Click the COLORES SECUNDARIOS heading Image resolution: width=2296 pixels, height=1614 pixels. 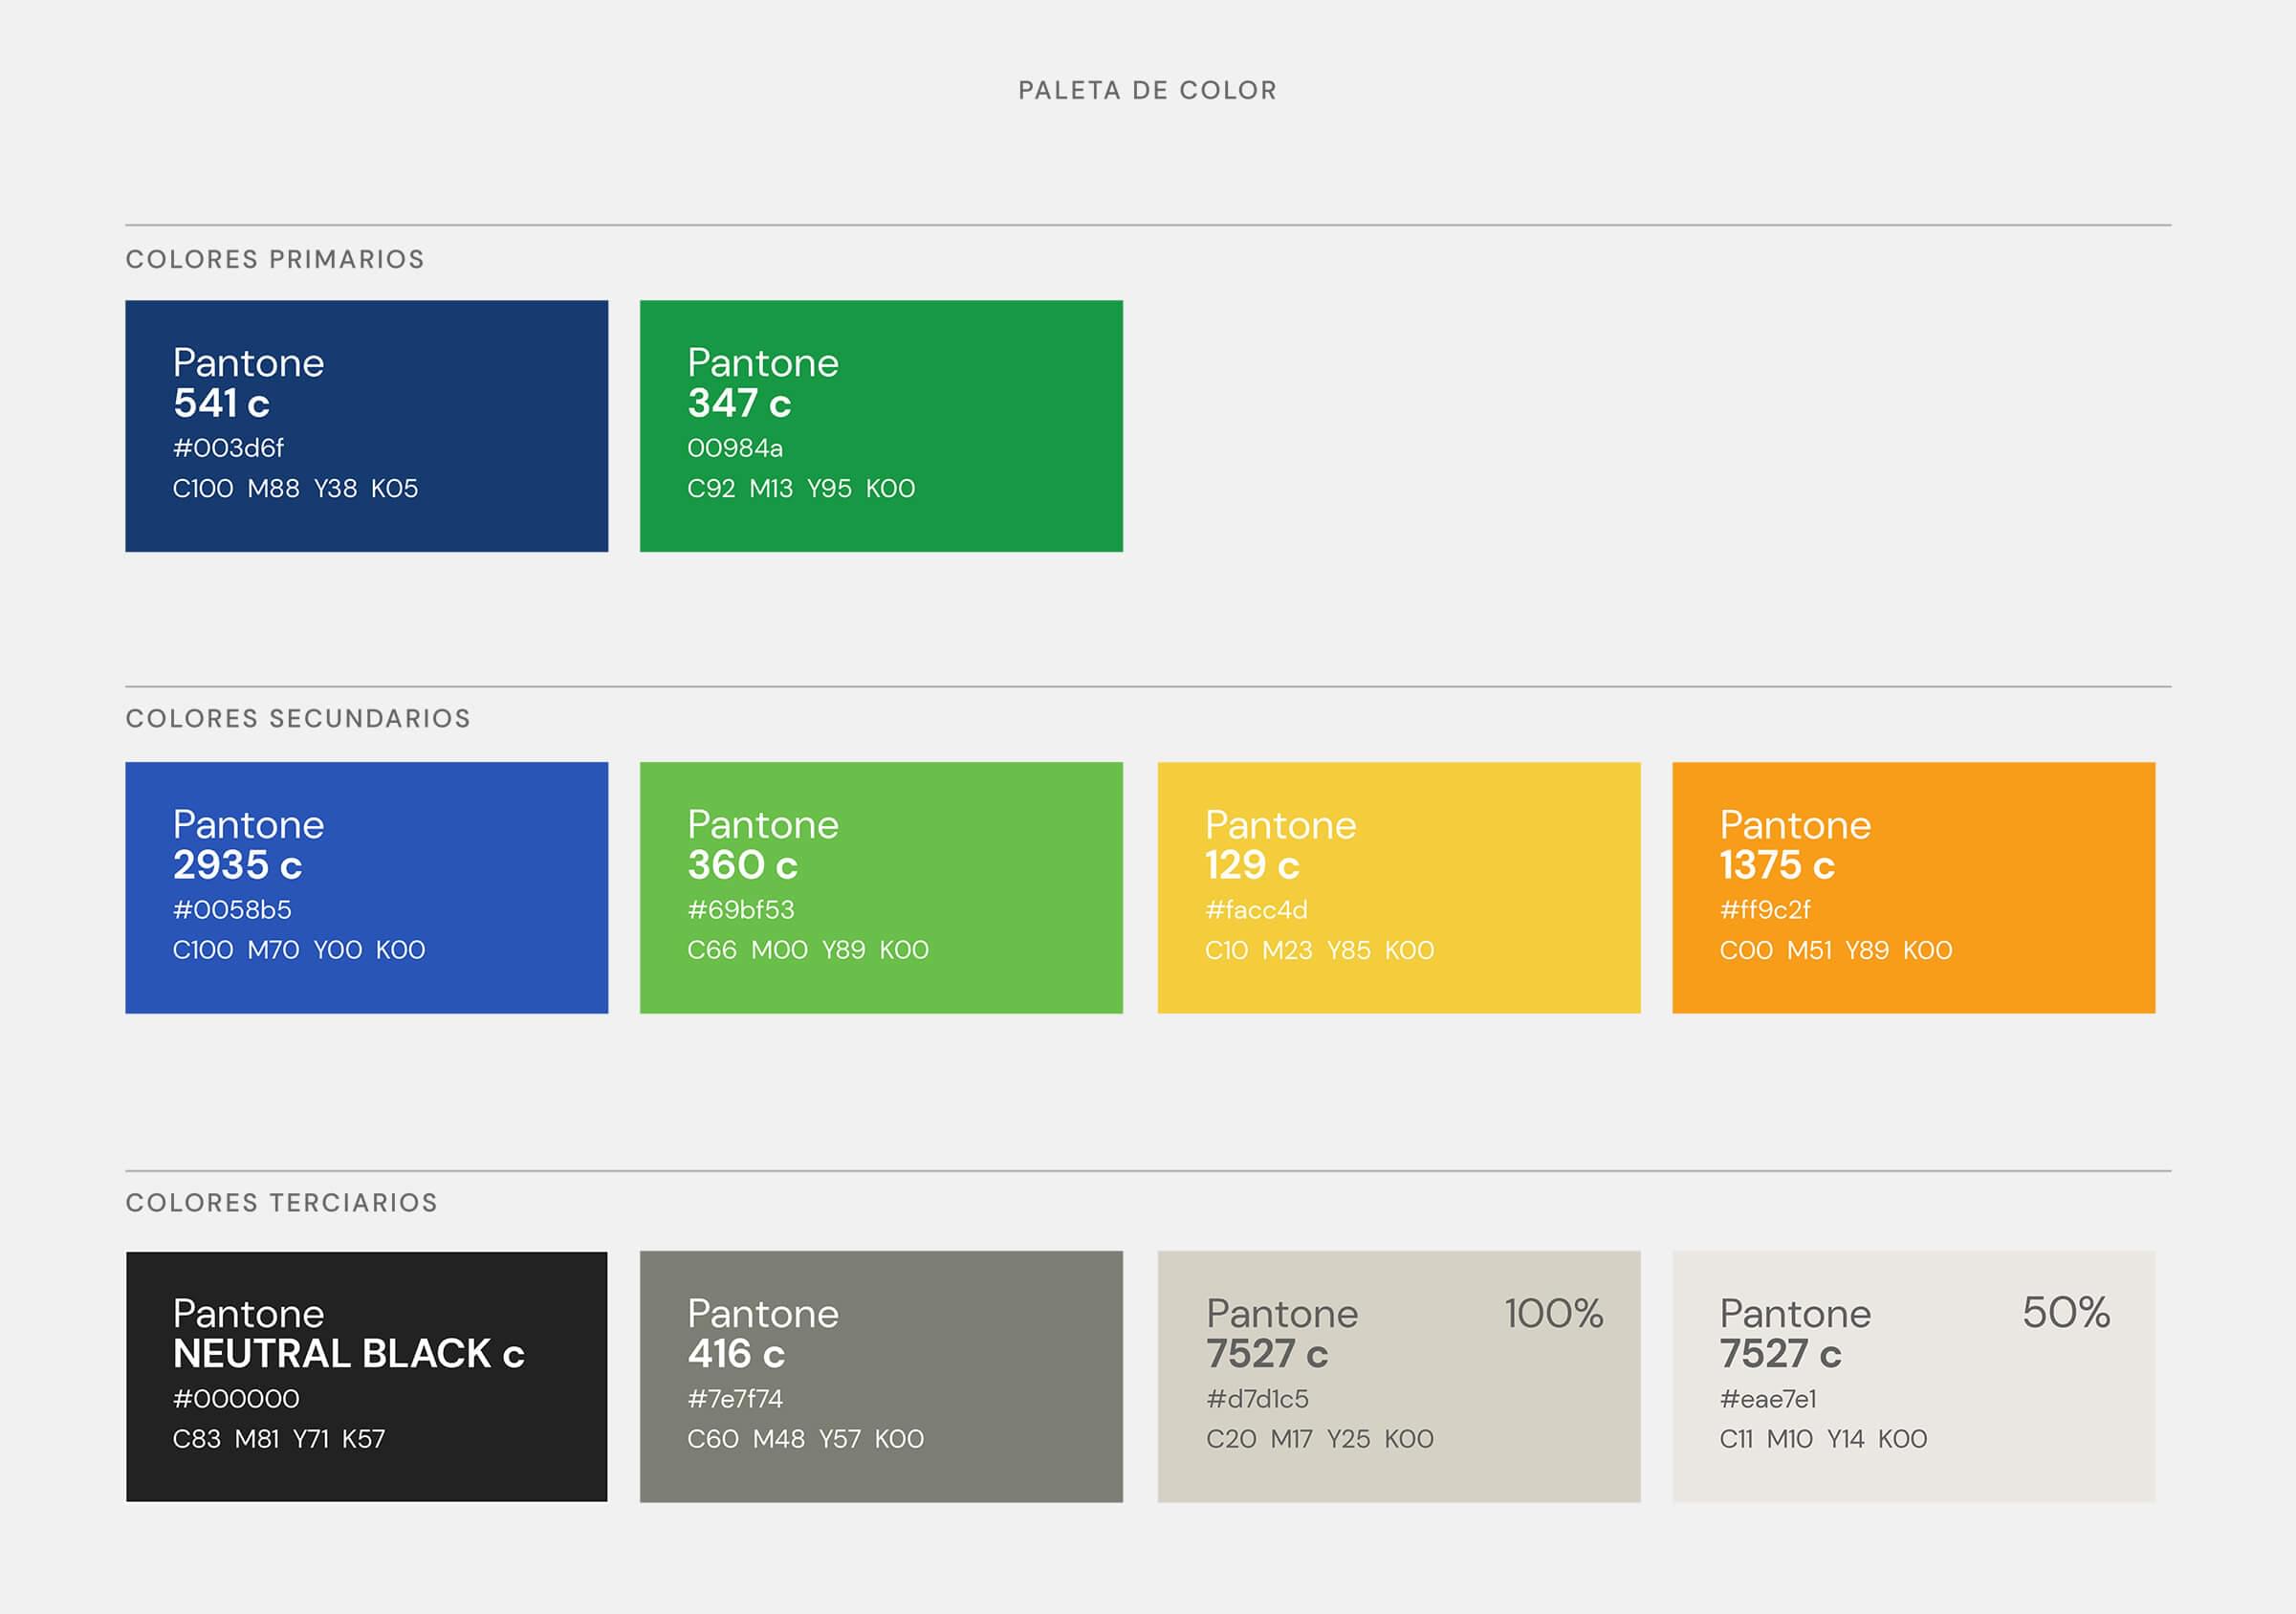[298, 718]
